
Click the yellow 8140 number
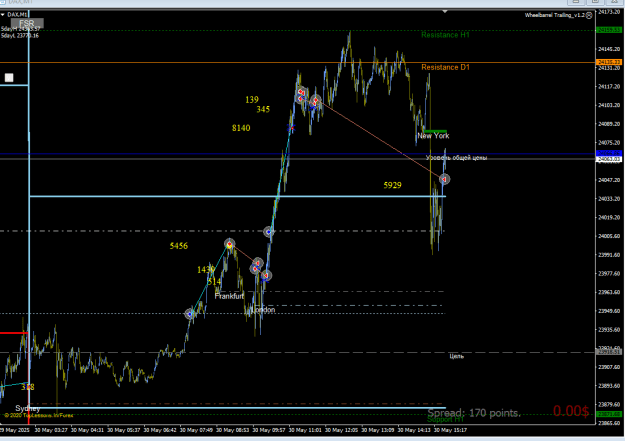coord(241,128)
